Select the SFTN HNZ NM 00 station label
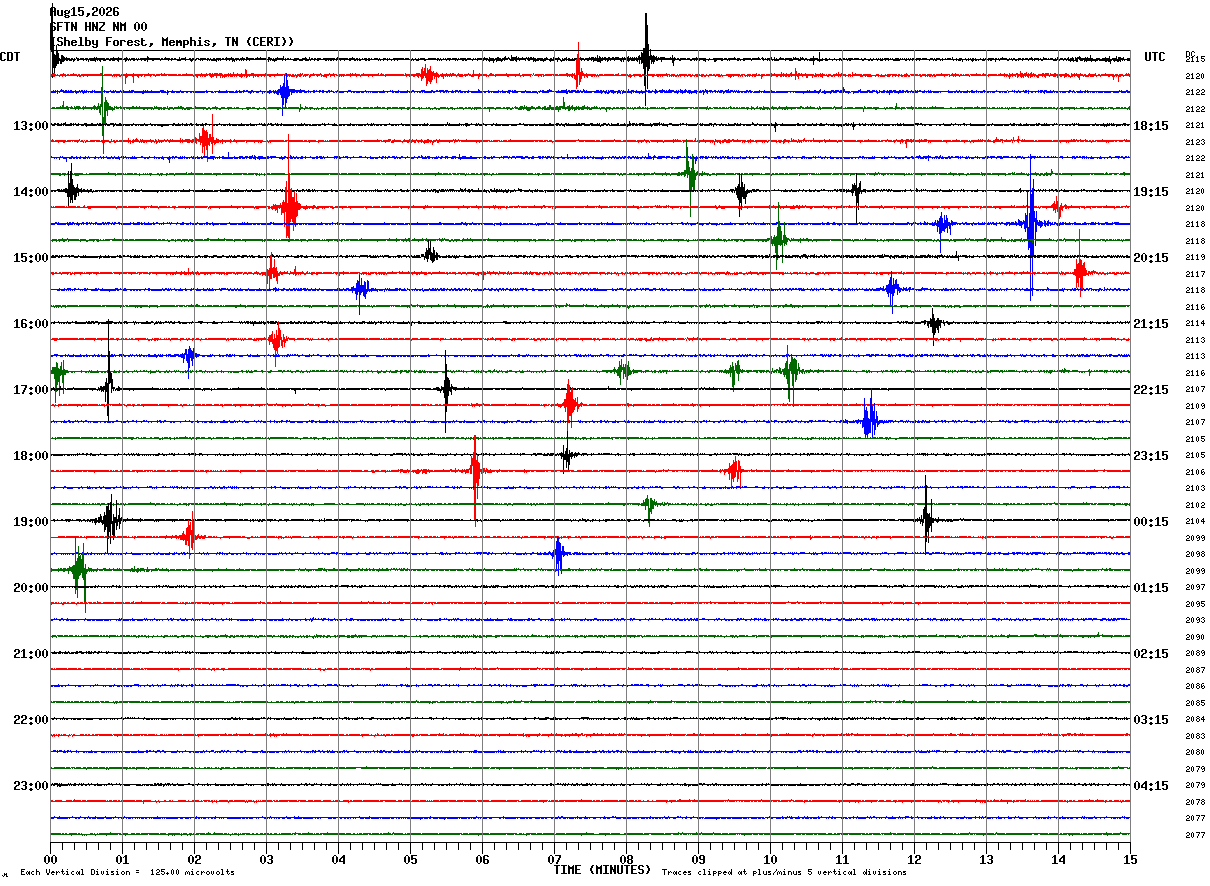 click(x=98, y=27)
